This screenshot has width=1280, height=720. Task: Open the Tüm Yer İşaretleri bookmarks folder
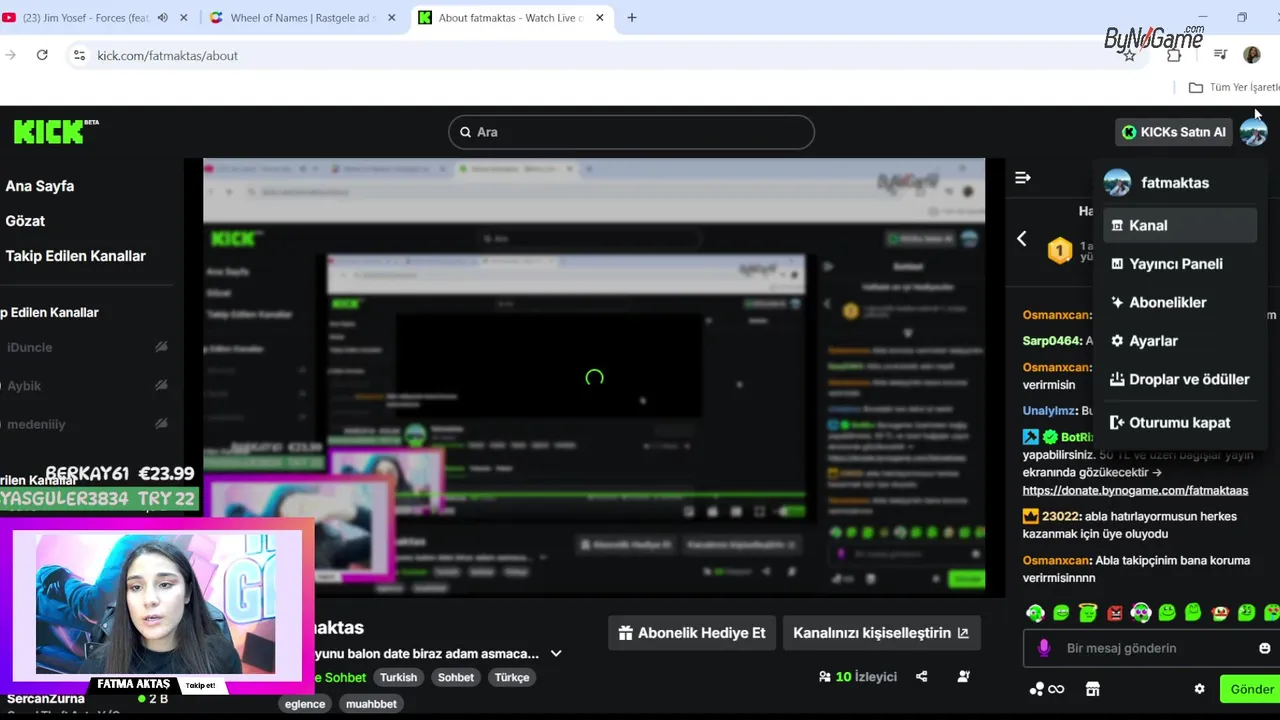point(1234,88)
